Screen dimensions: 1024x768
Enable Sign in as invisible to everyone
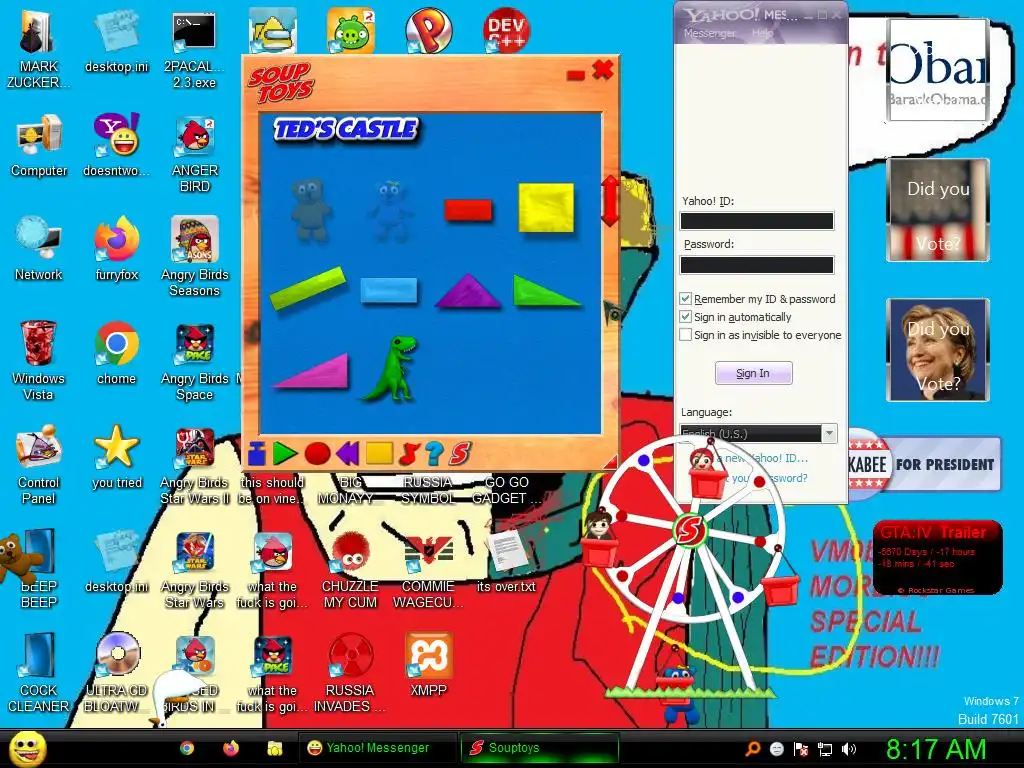(686, 334)
